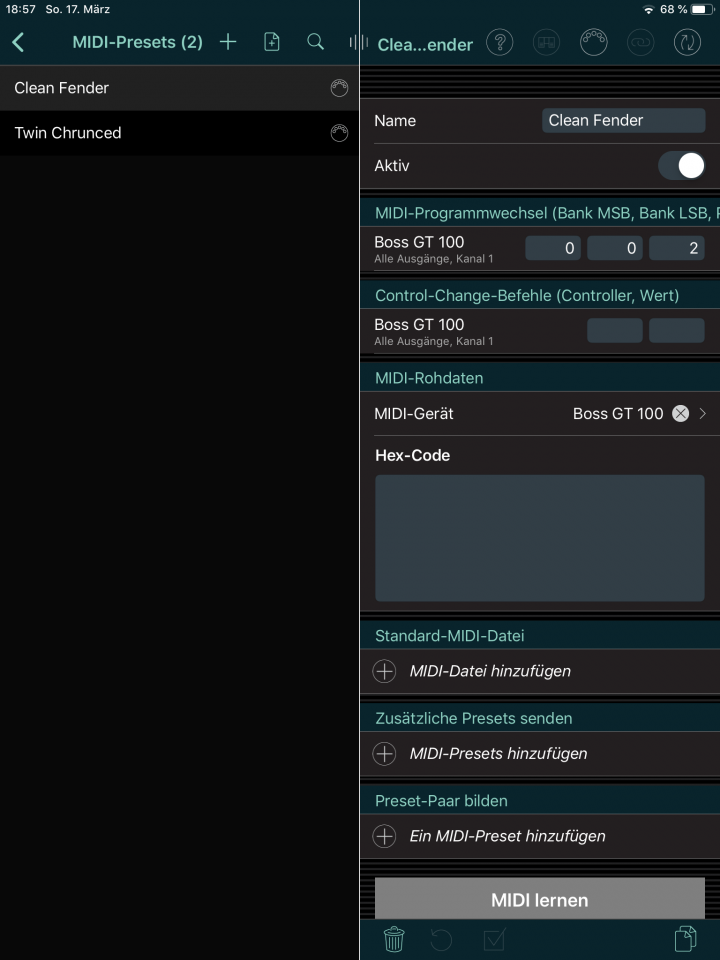Duplicate preset with copy icon
720x960 pixels.
coord(686,939)
